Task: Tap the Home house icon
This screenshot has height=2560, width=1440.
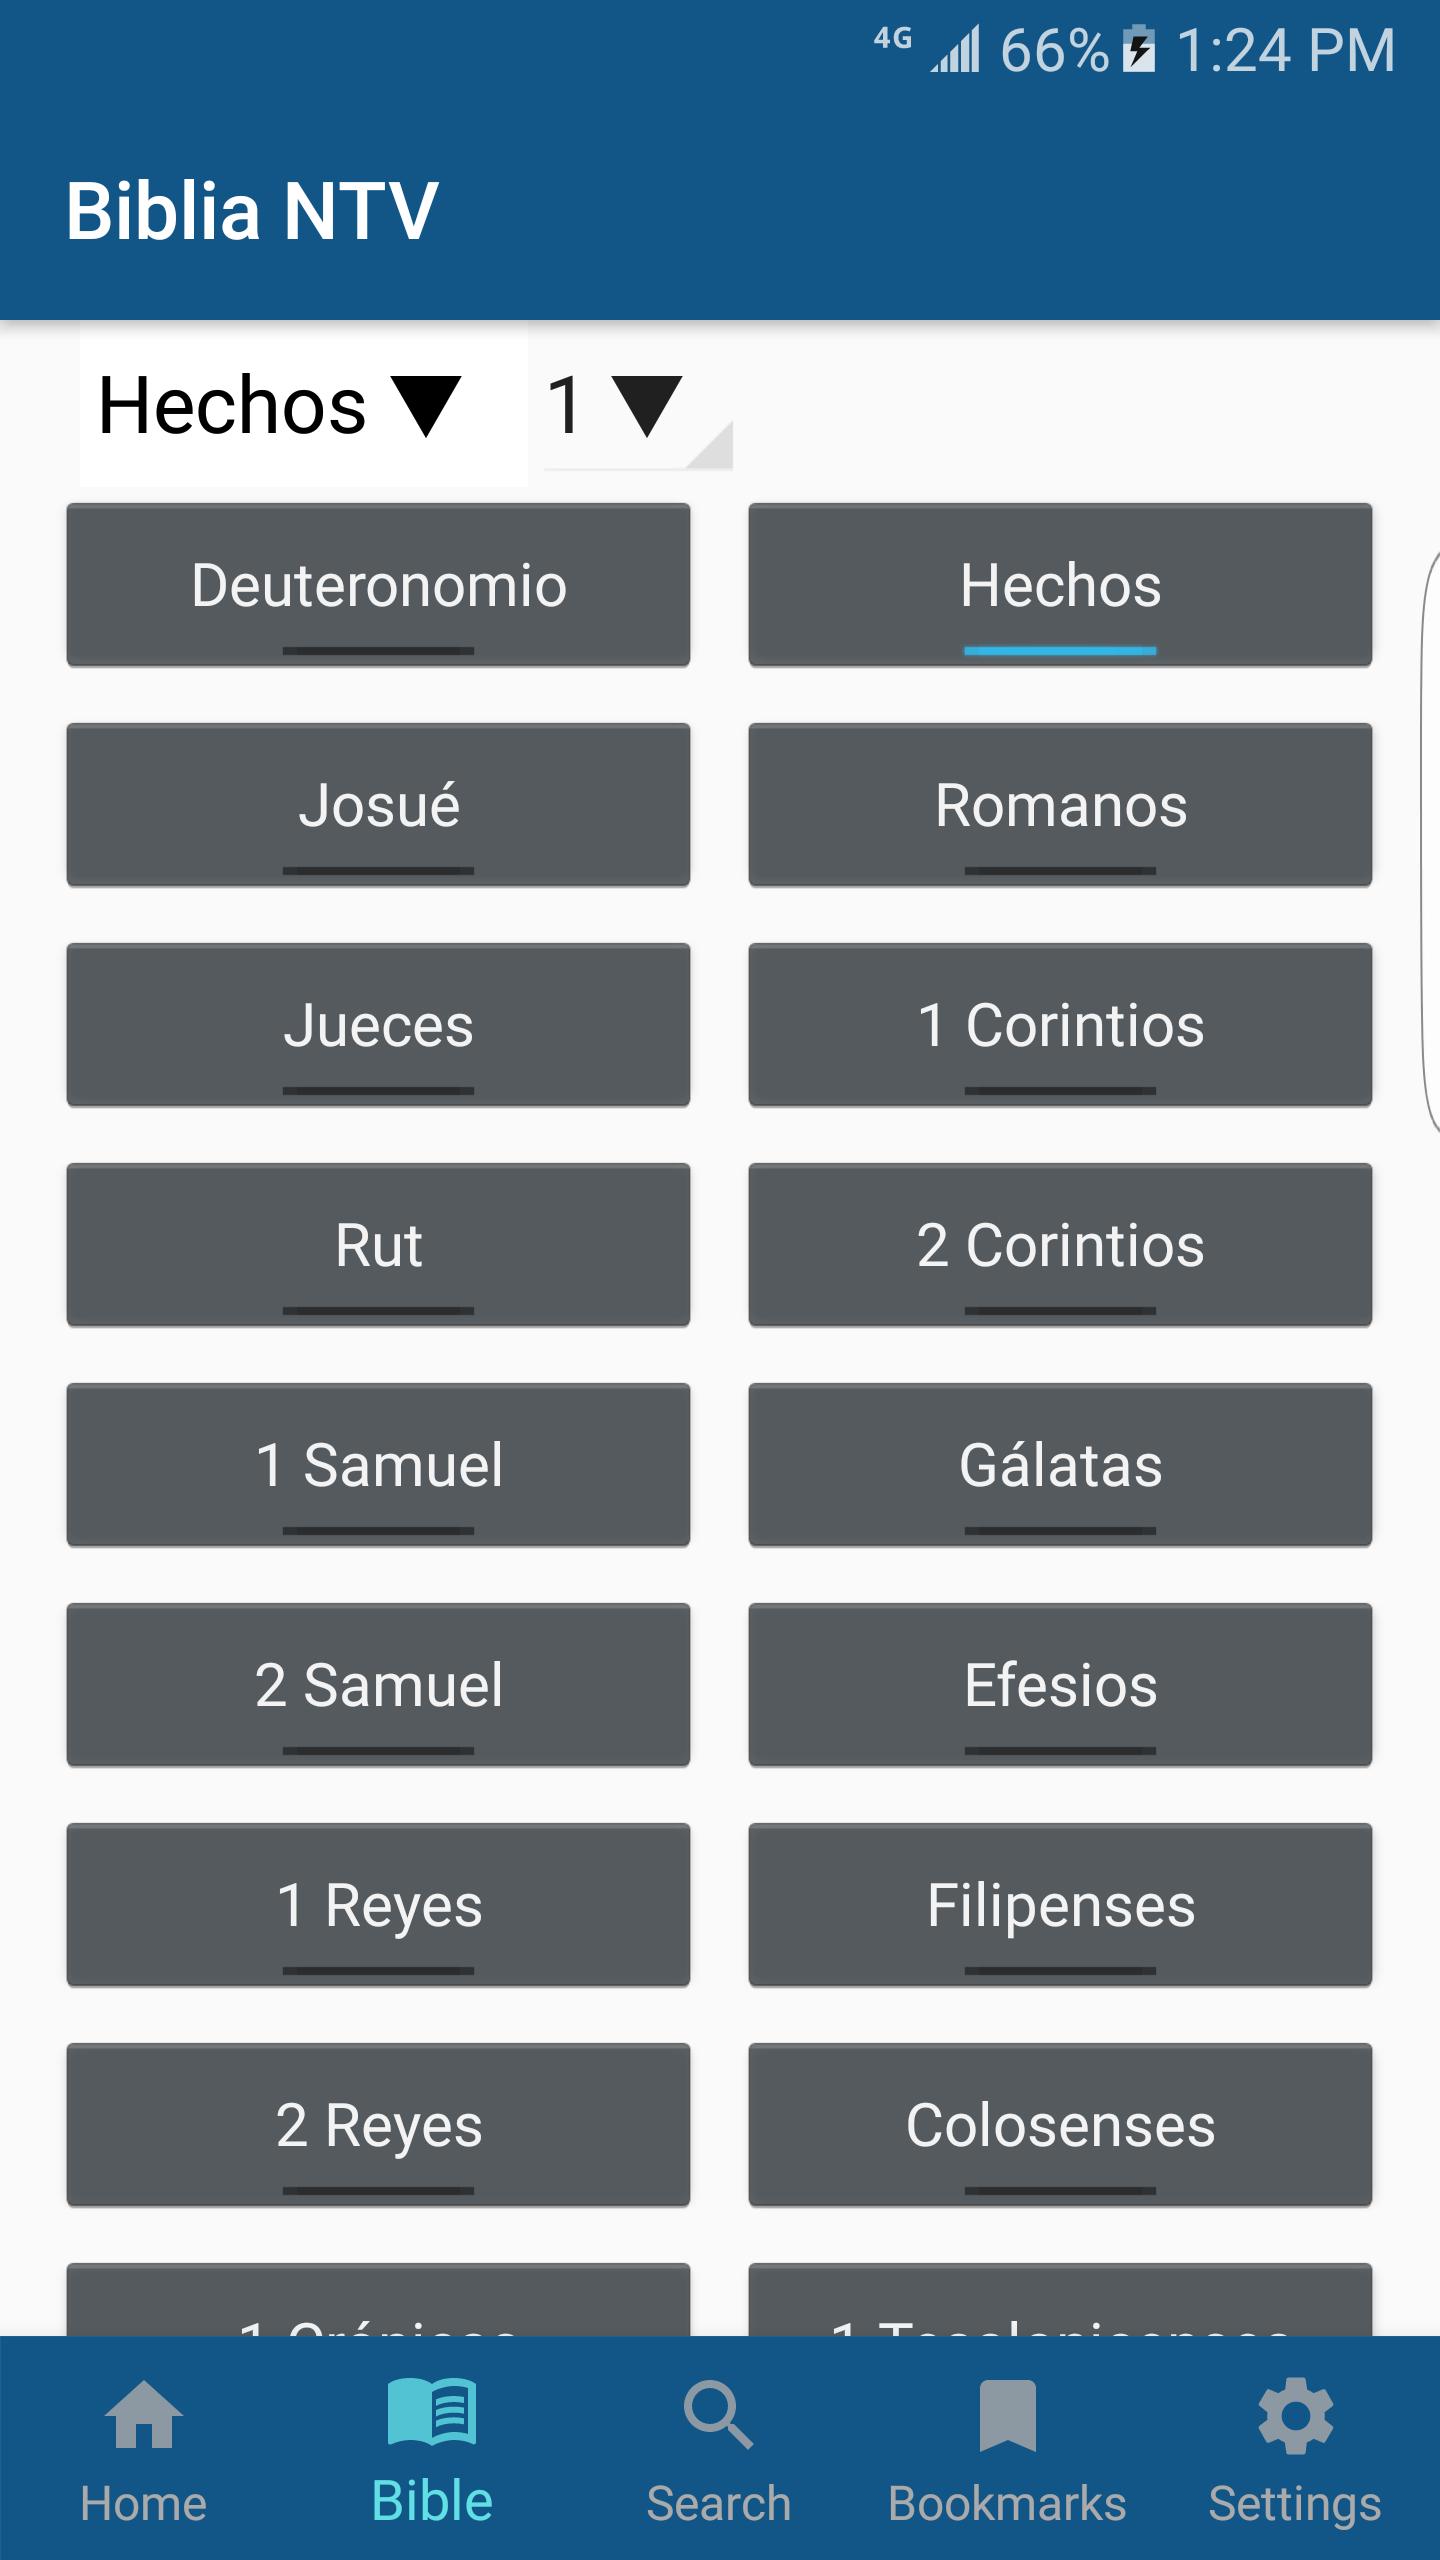Action: pos(143,2414)
